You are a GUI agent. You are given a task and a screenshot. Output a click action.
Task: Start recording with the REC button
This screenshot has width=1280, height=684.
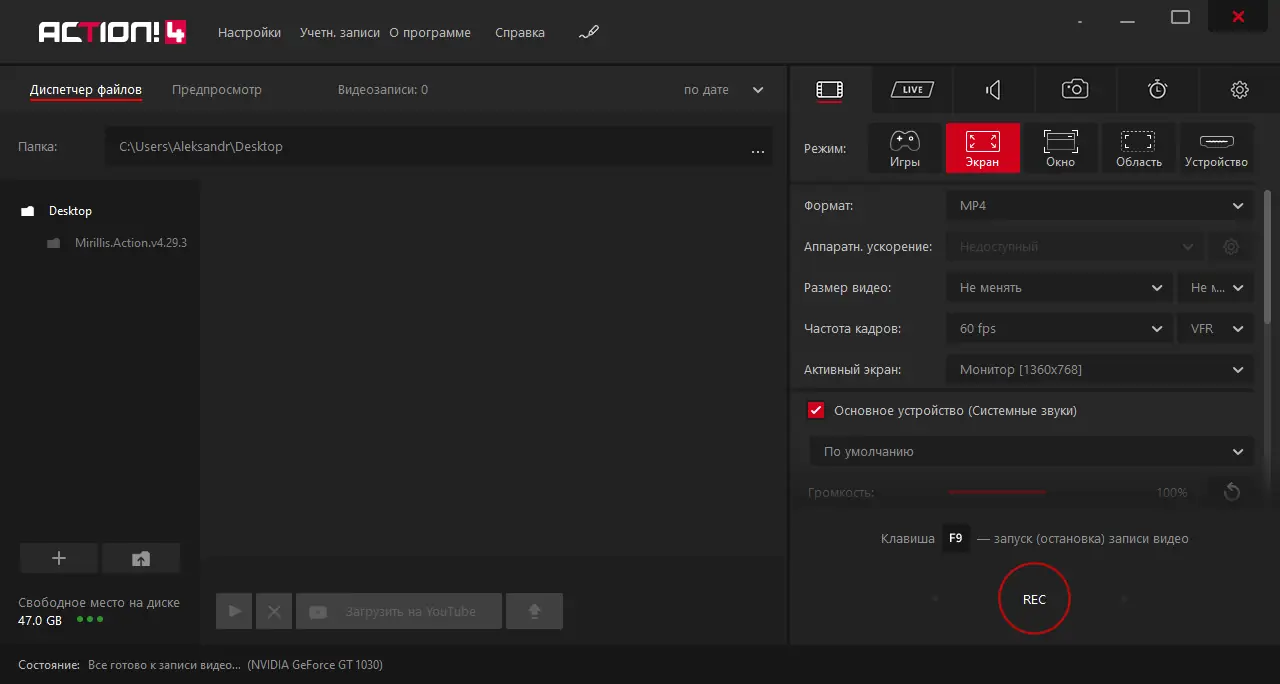(x=1034, y=599)
